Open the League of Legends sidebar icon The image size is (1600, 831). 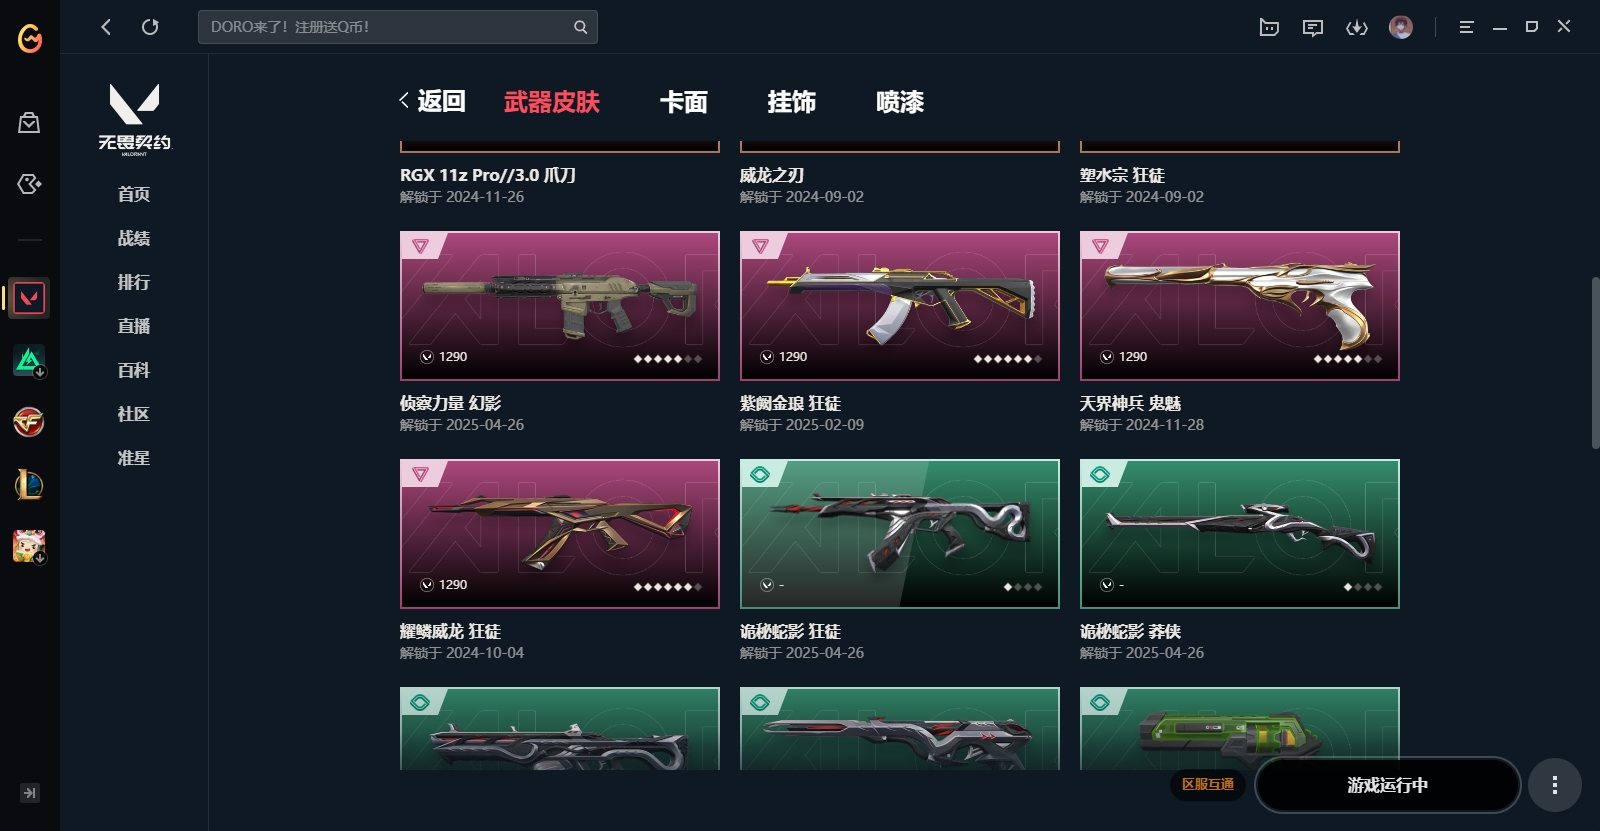pos(29,485)
